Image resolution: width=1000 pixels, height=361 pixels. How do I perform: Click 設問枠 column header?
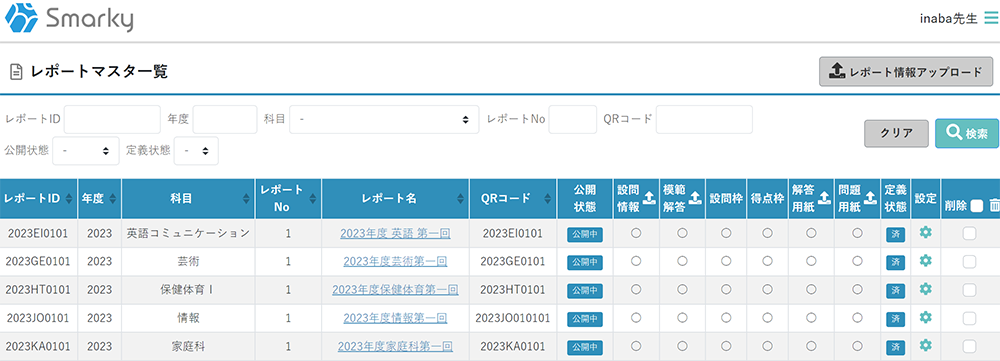click(x=726, y=198)
